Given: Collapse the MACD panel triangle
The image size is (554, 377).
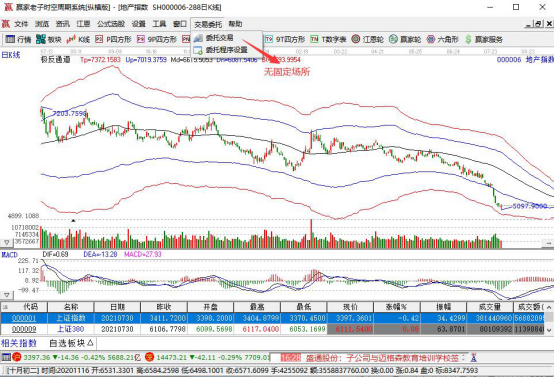Looking at the screenshot, I should click(x=7, y=295).
